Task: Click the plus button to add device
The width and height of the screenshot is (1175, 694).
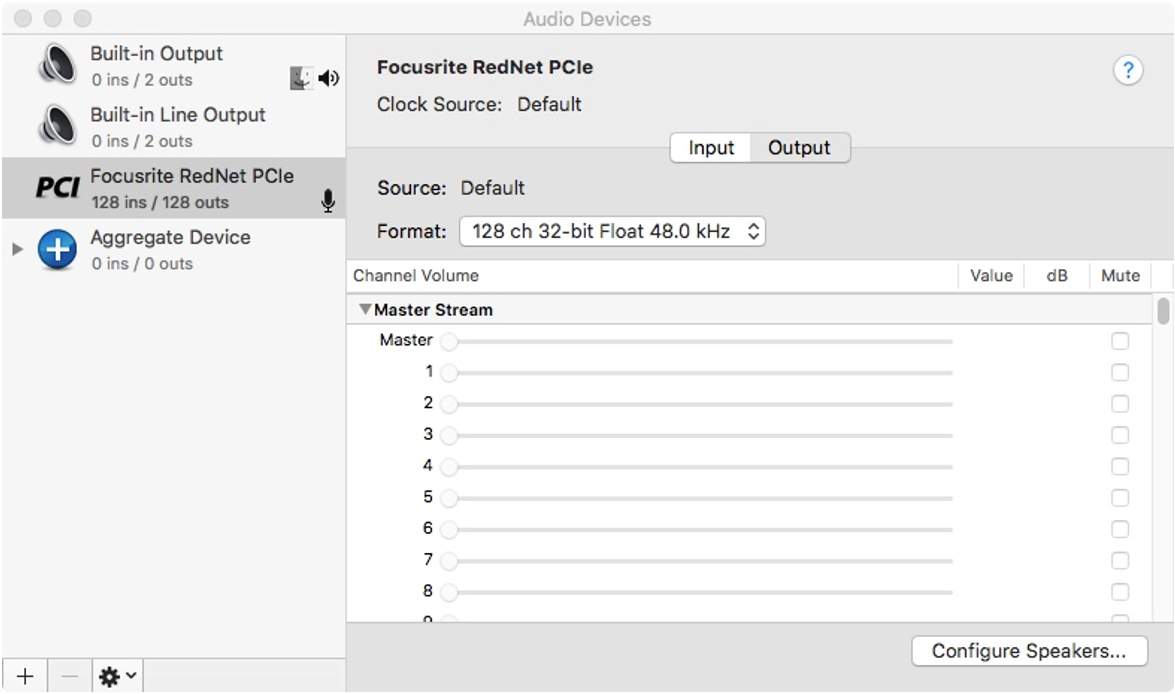Action: point(25,677)
